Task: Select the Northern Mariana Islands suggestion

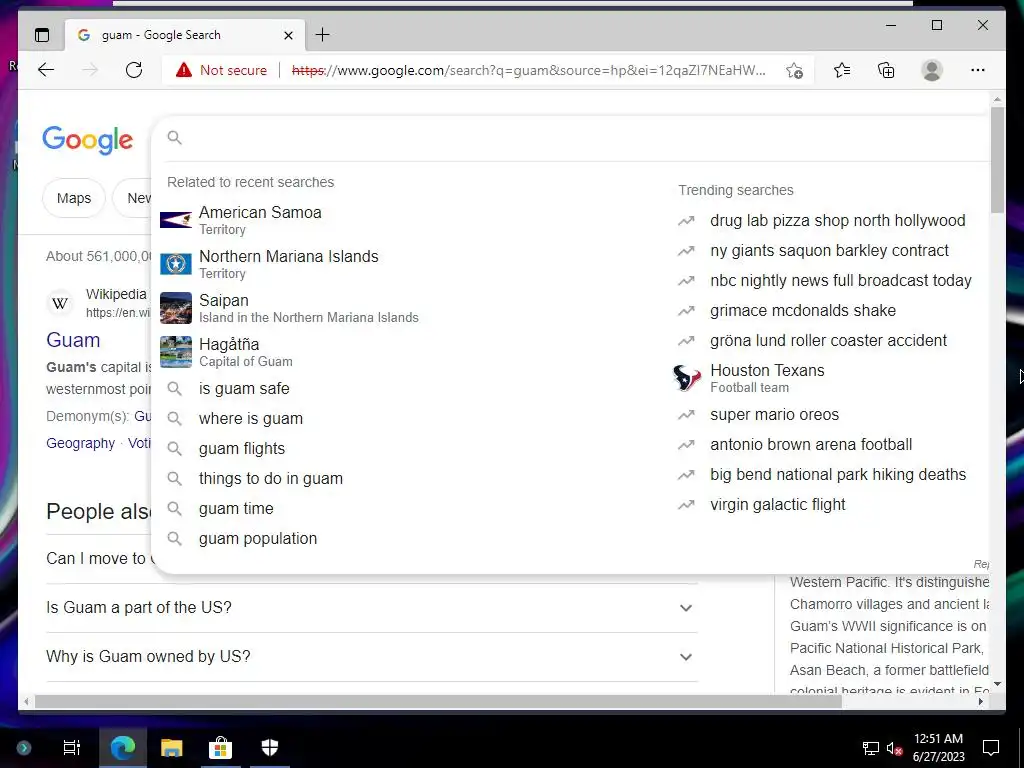Action: (x=288, y=264)
